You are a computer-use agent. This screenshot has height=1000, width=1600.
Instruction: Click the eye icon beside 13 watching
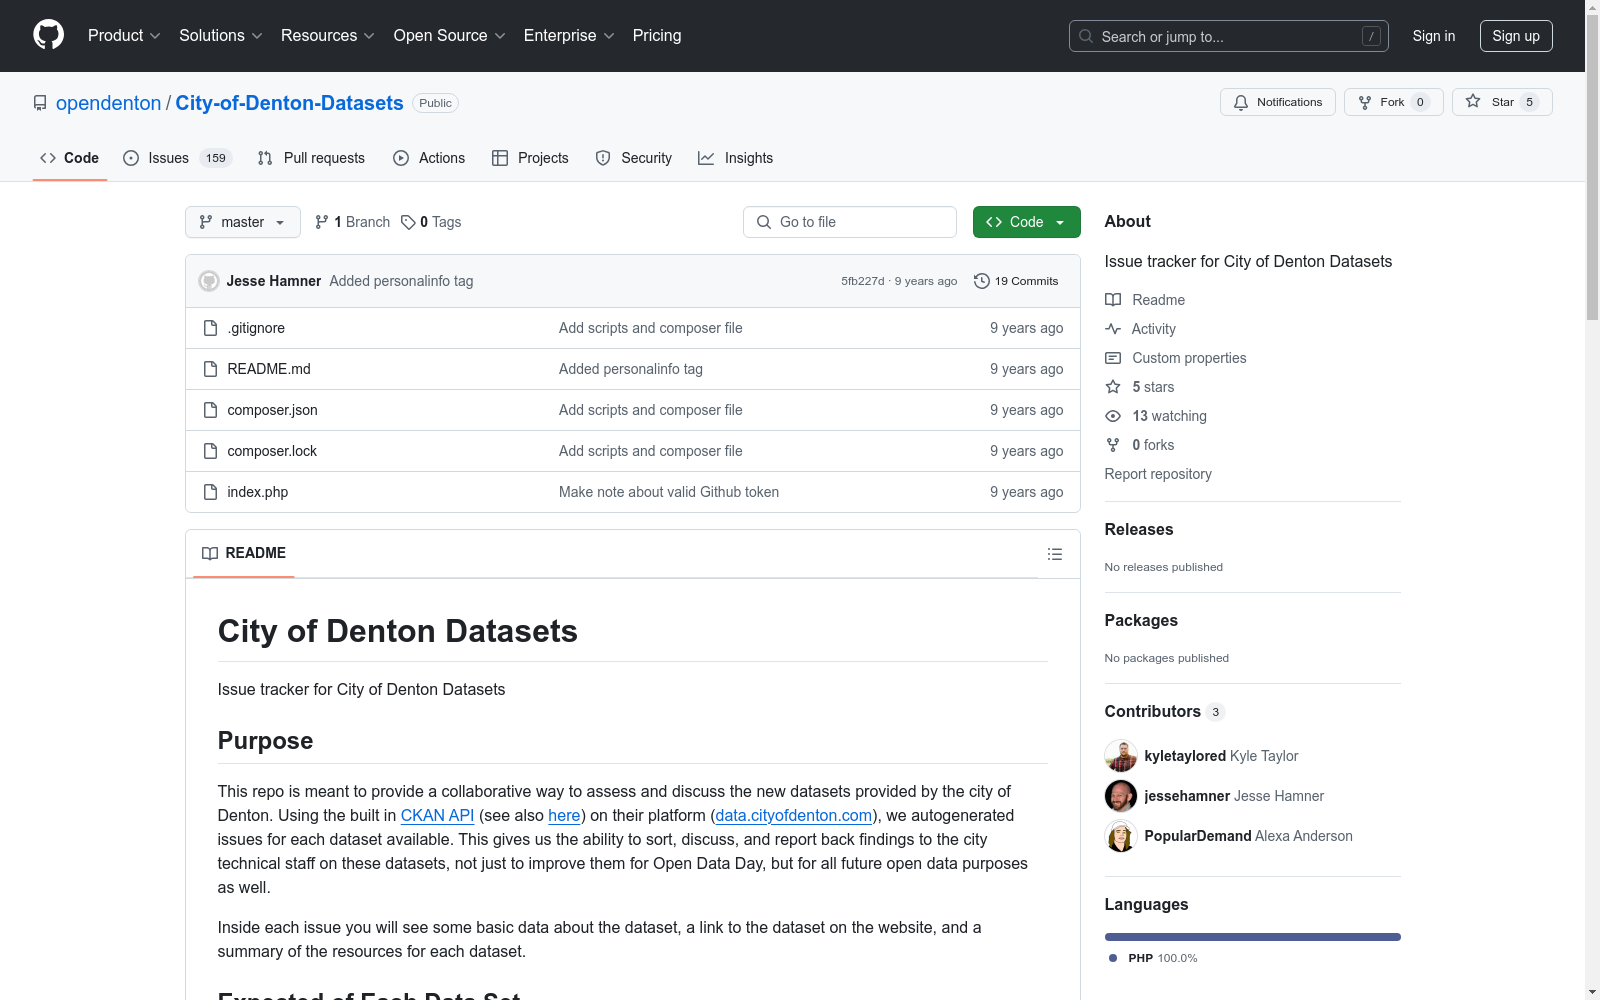[1113, 416]
